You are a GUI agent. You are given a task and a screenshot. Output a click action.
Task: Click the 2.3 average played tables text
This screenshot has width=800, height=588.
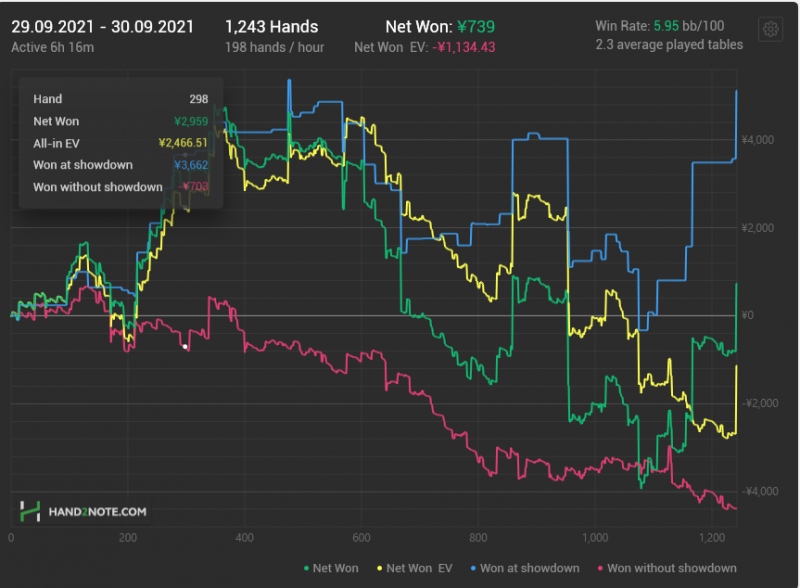click(x=669, y=45)
